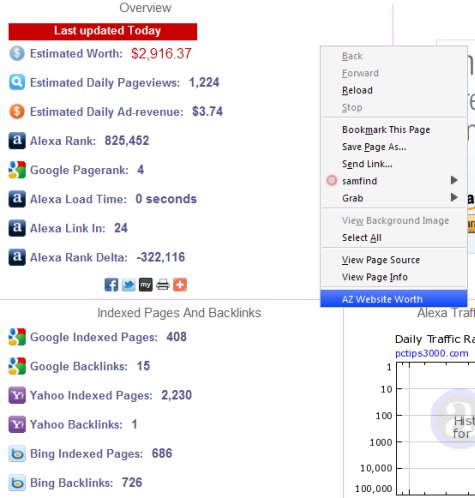475x498 pixels.
Task: Expand the Grab submenu arrow
Action: coord(454,198)
